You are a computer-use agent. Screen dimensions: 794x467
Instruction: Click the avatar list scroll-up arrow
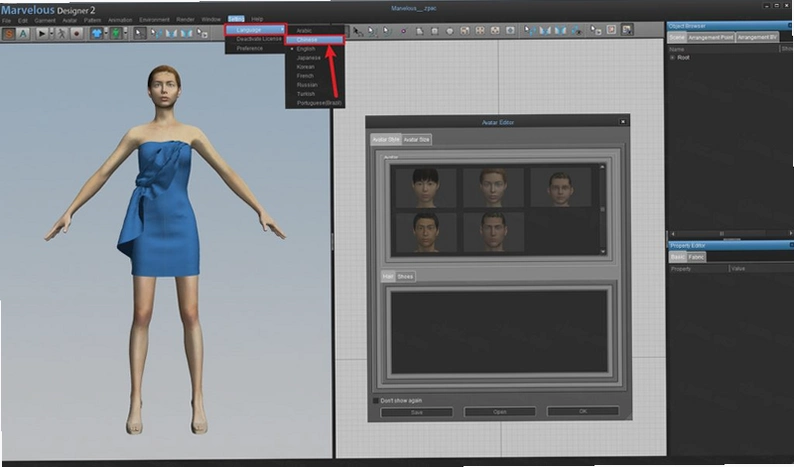tap(603, 167)
